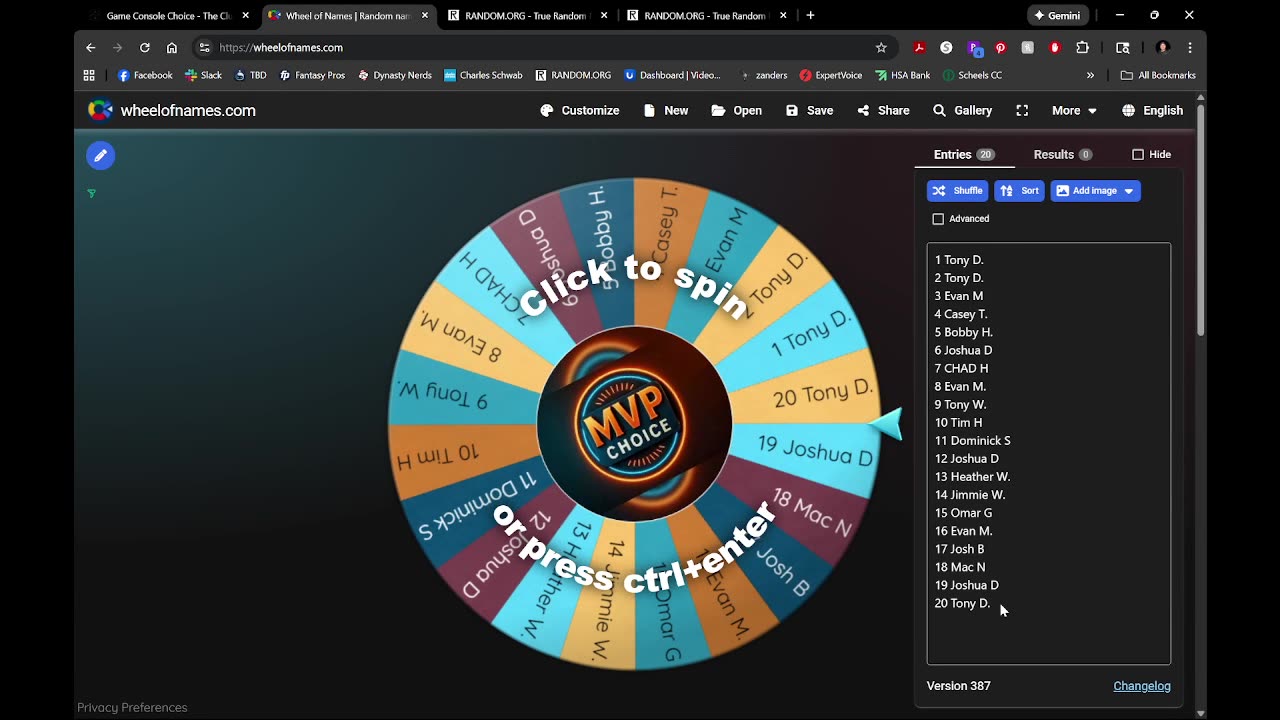The image size is (1280, 720).
Task: Open a new browser tab
Action: coord(810,15)
